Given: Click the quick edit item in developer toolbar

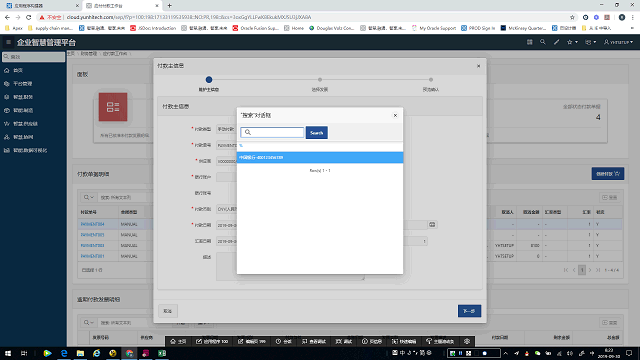Looking at the screenshot, I should pos(404,341).
